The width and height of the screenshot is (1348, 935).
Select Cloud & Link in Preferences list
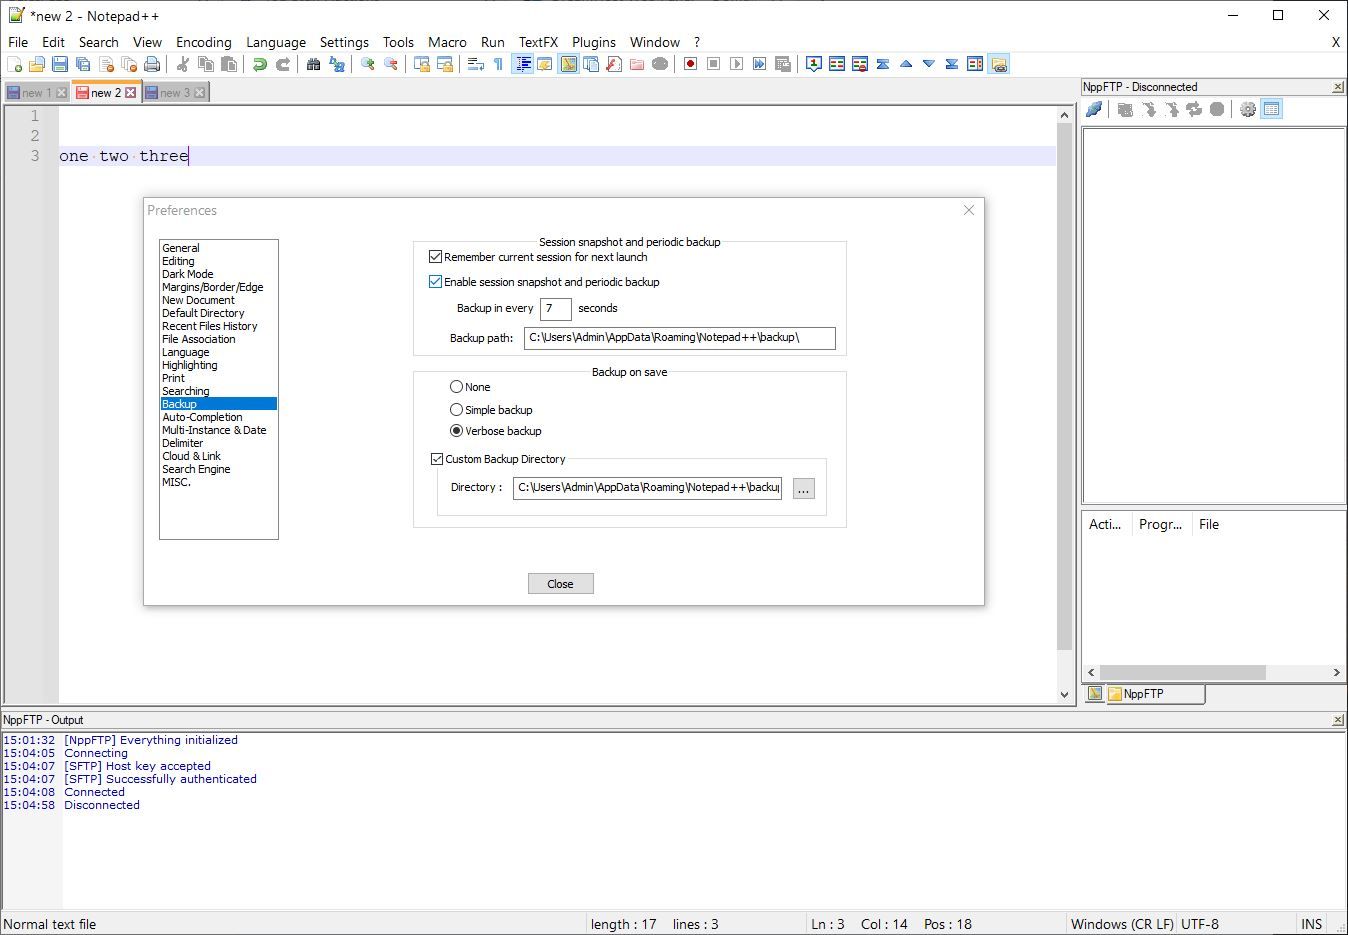click(218, 456)
